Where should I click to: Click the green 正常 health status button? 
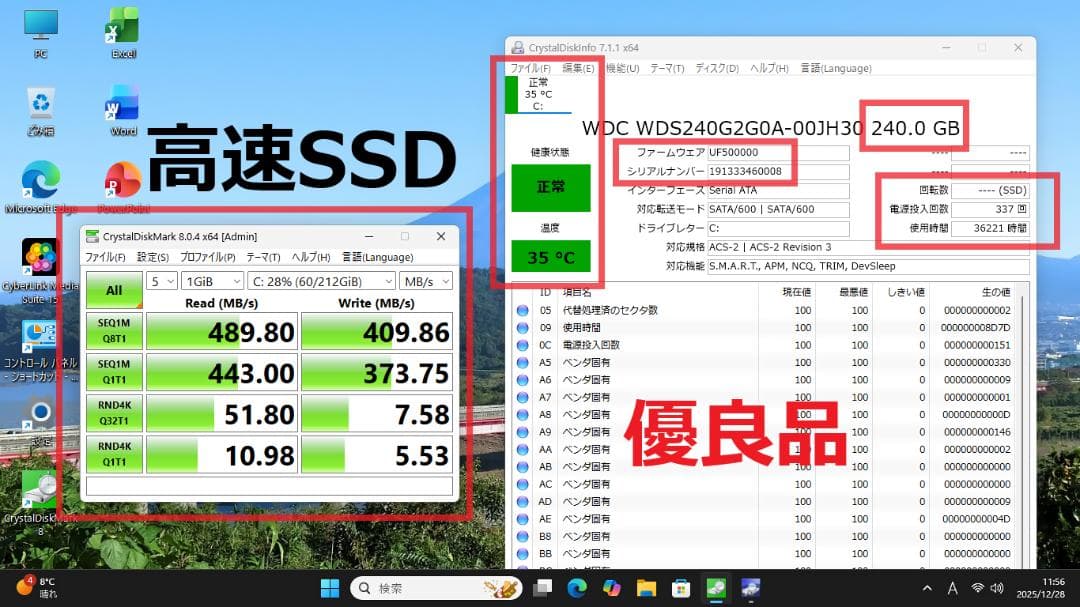[x=553, y=188]
